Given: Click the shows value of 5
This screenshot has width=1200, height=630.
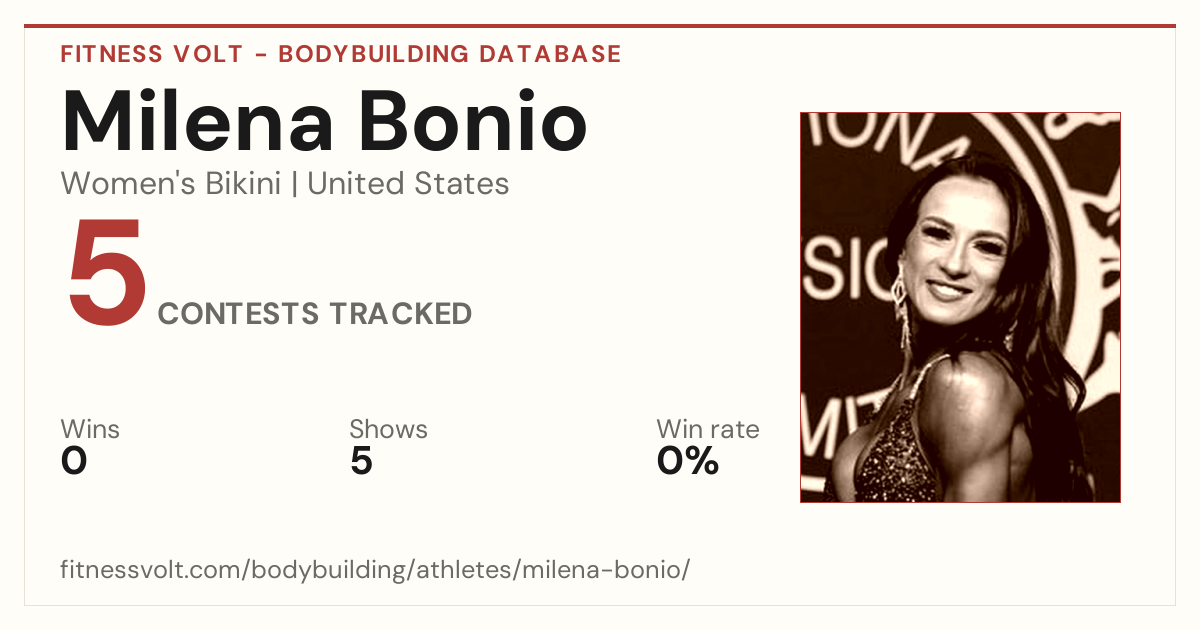Looking at the screenshot, I should pyautogui.click(x=361, y=461).
